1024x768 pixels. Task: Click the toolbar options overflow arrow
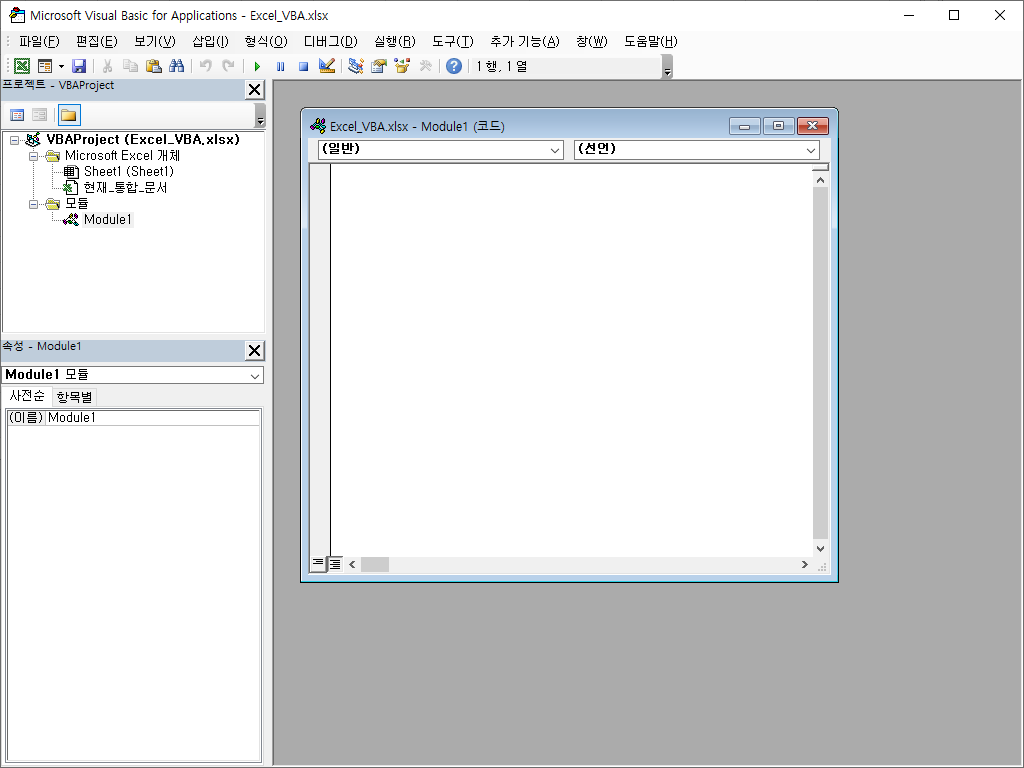tap(667, 68)
